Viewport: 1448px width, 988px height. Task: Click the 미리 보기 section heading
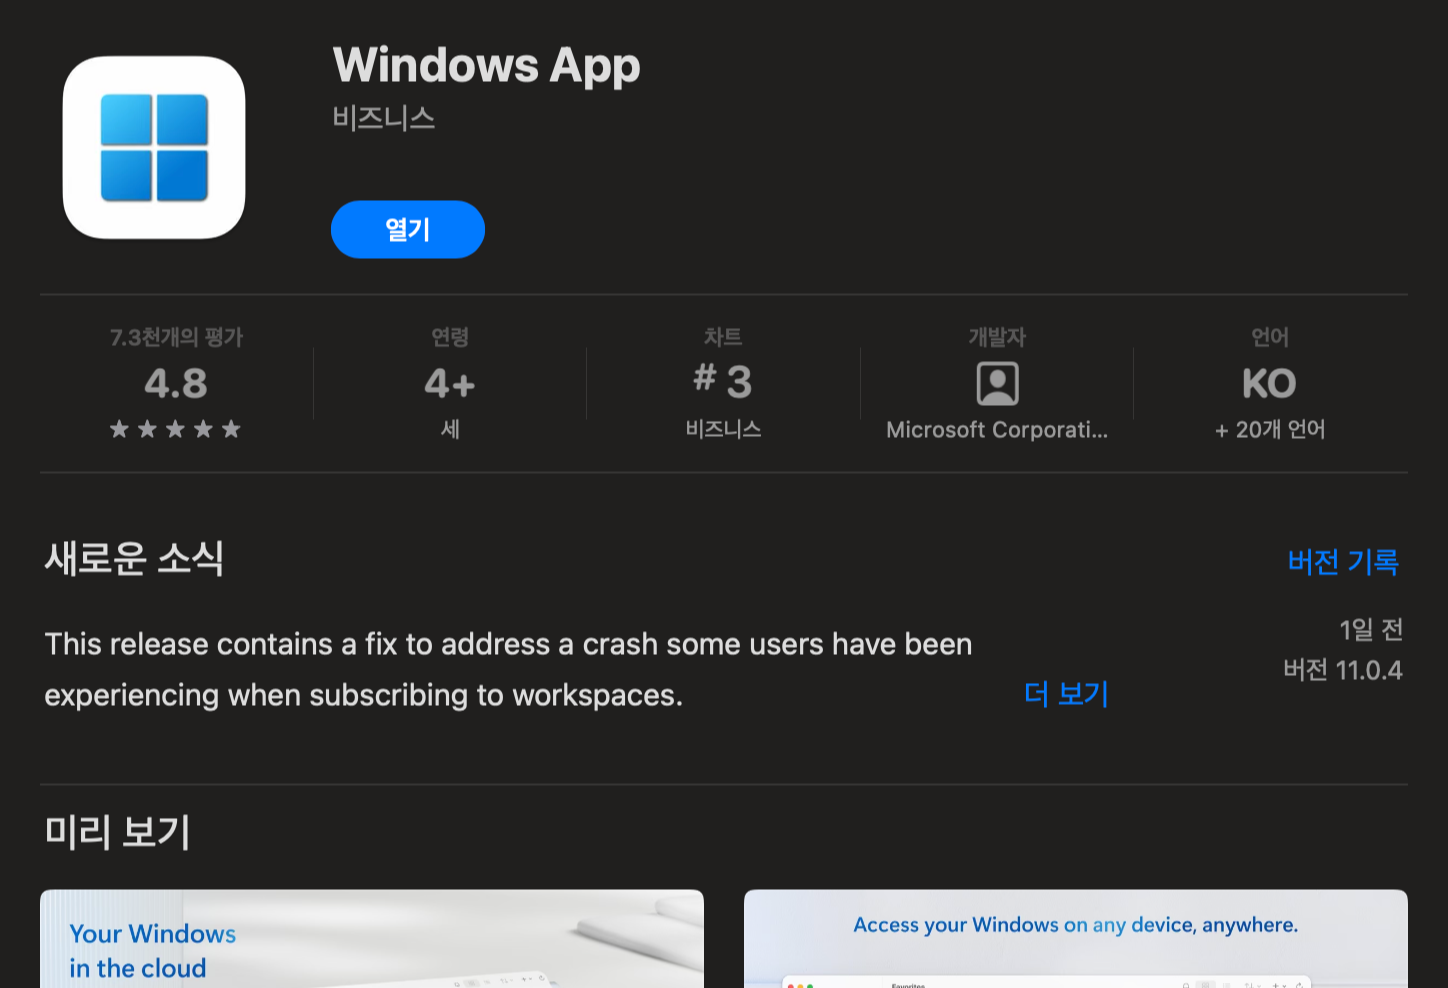pyautogui.click(x=117, y=832)
